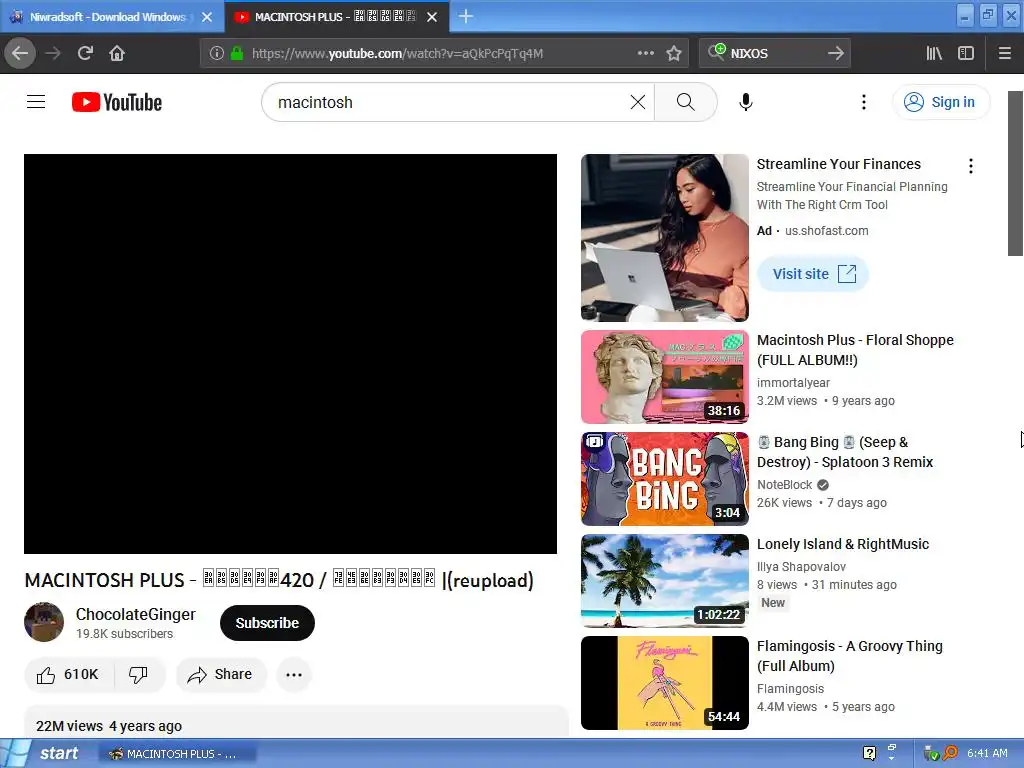The width and height of the screenshot is (1024, 768).
Task: Submit browser search with the arrow button
Action: [835, 54]
